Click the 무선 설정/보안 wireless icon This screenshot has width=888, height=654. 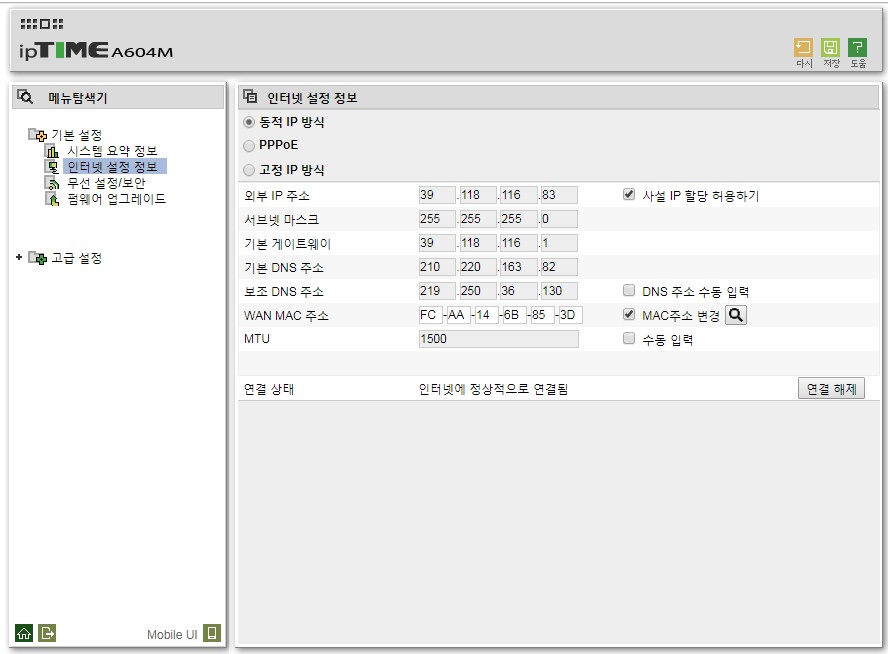tap(52, 183)
